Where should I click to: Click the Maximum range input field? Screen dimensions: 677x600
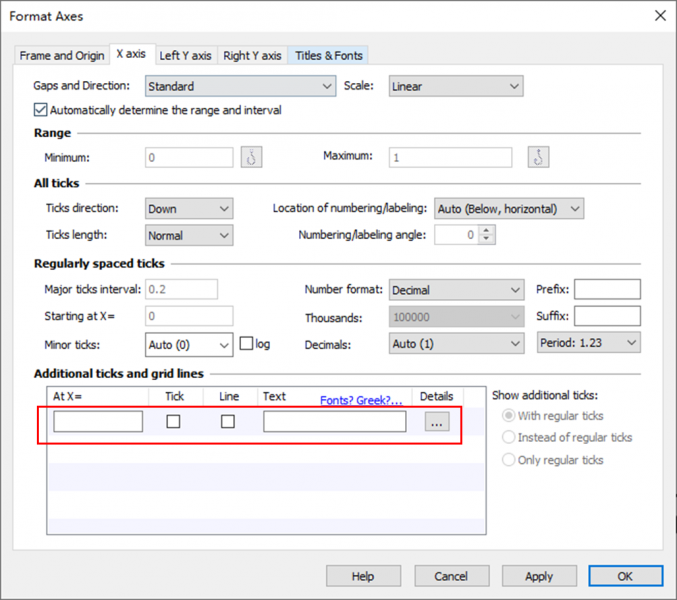coord(450,157)
